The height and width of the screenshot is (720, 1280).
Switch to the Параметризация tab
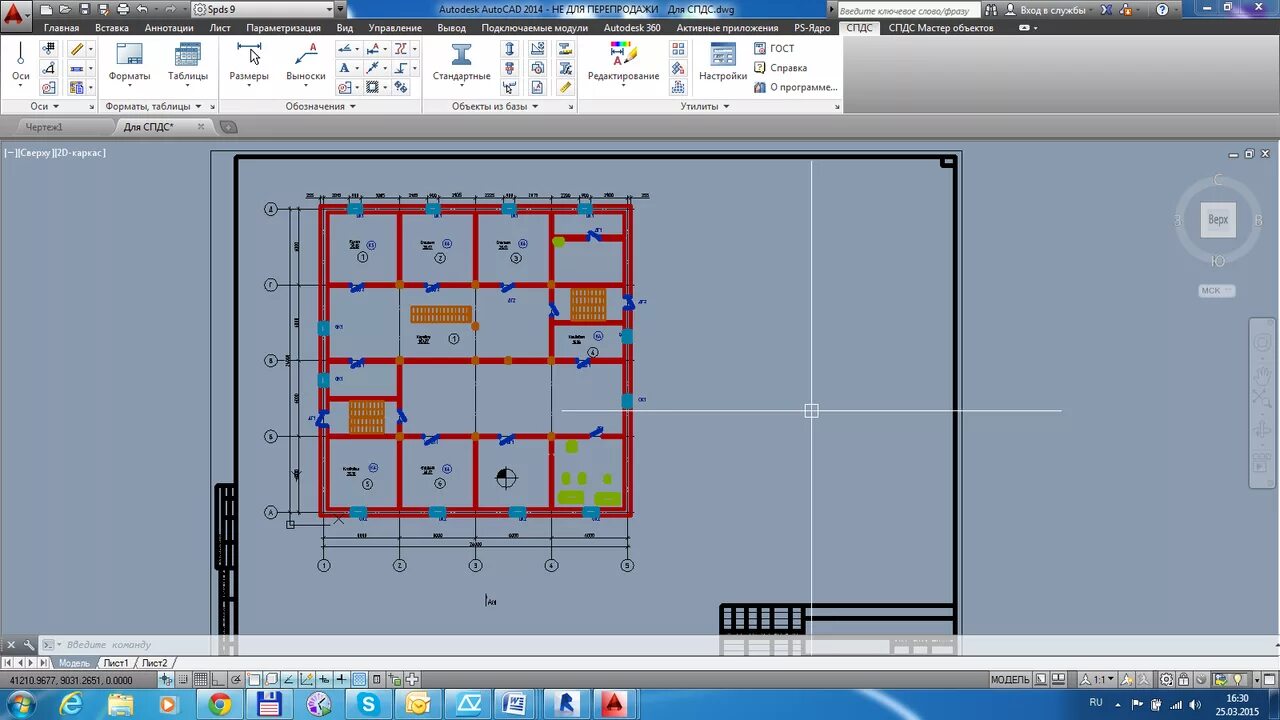tap(283, 28)
